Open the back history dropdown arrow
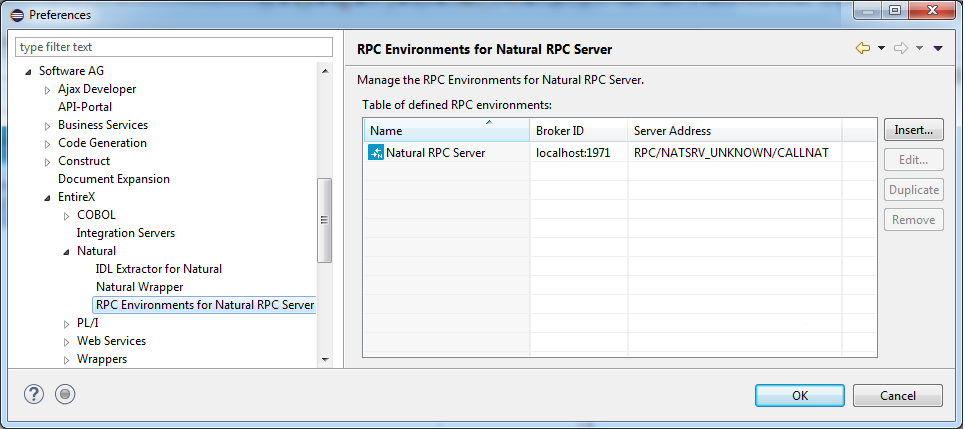 (881, 48)
